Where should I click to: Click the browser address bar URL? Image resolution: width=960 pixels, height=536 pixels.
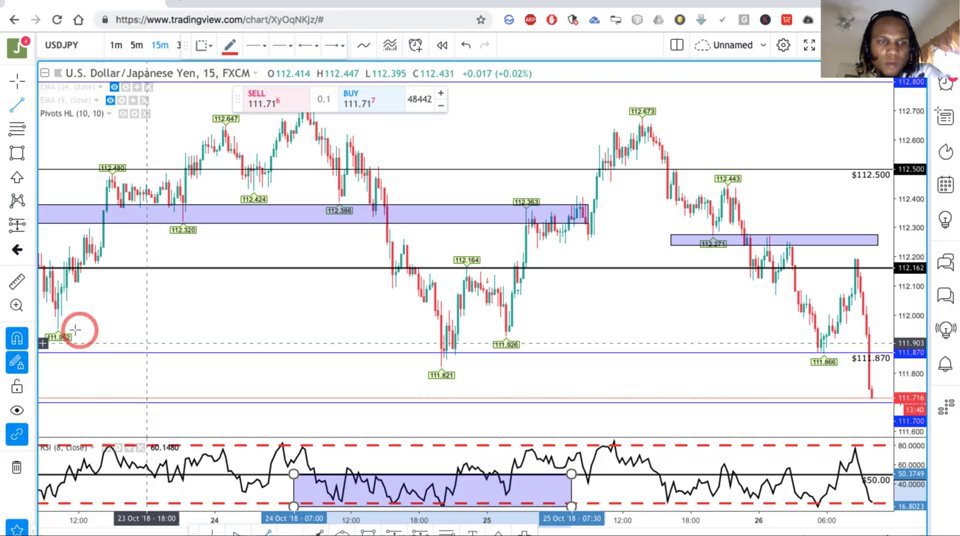(220, 20)
